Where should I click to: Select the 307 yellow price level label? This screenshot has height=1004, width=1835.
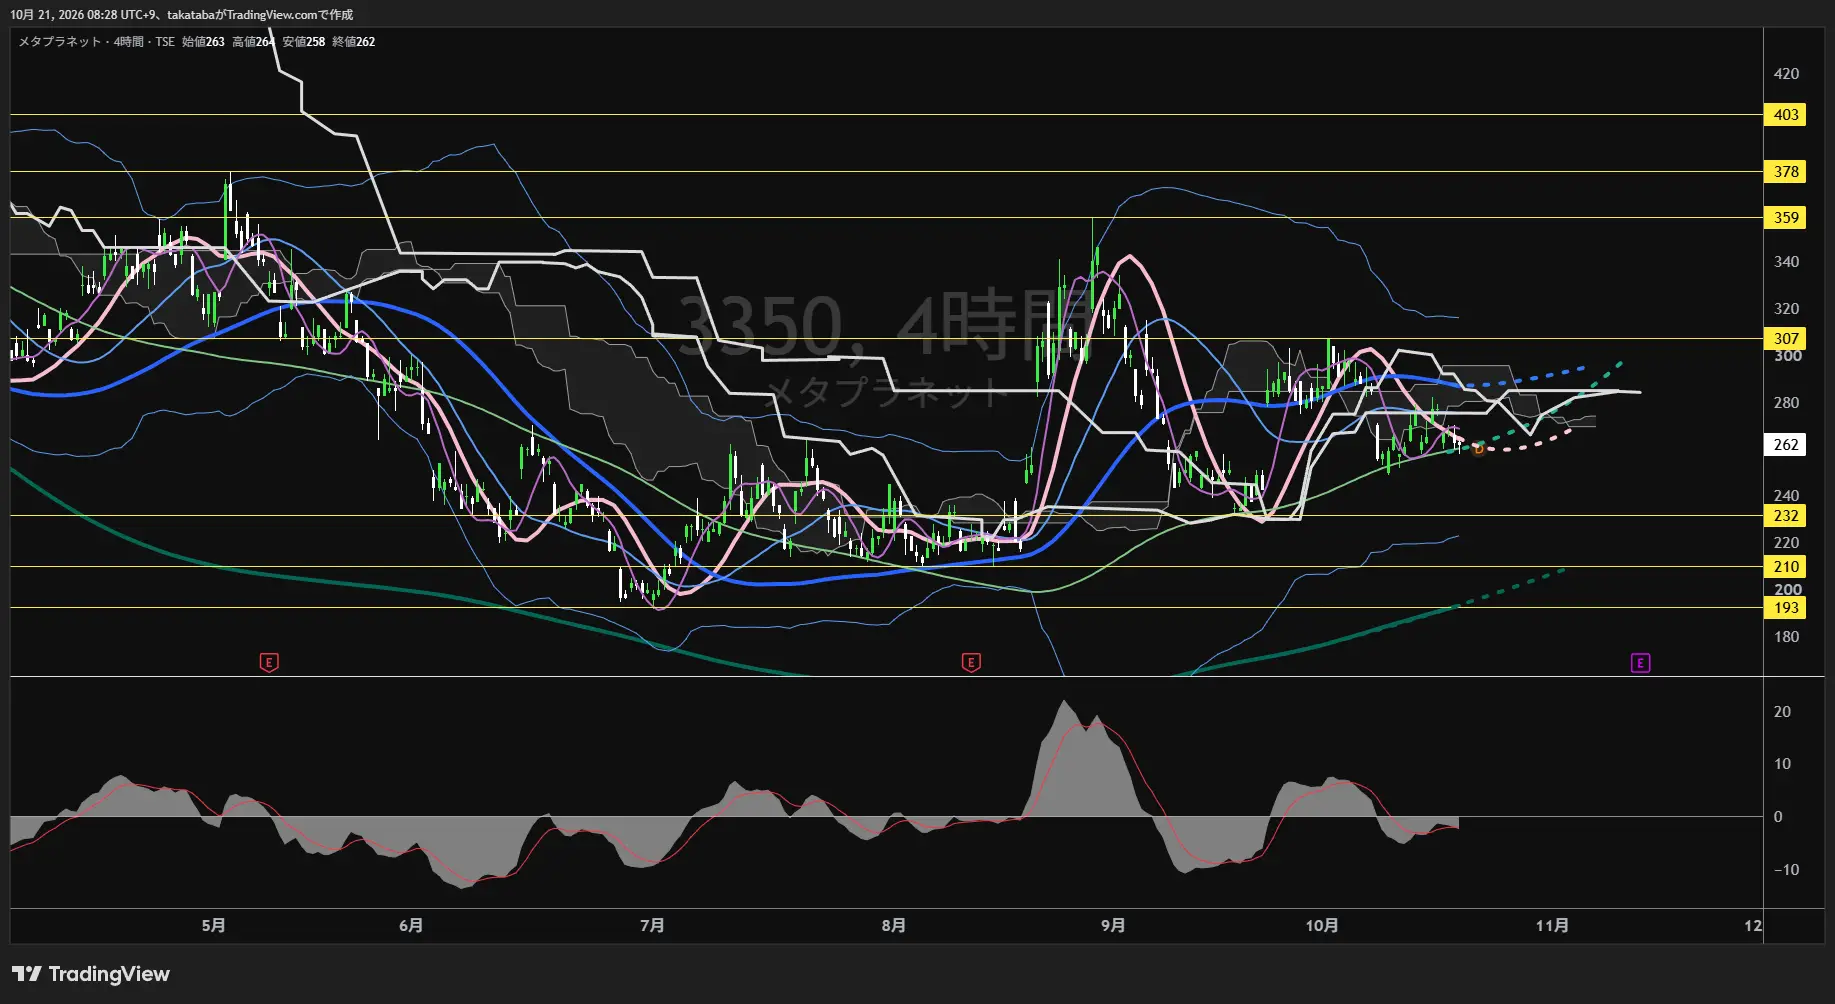tap(1785, 338)
